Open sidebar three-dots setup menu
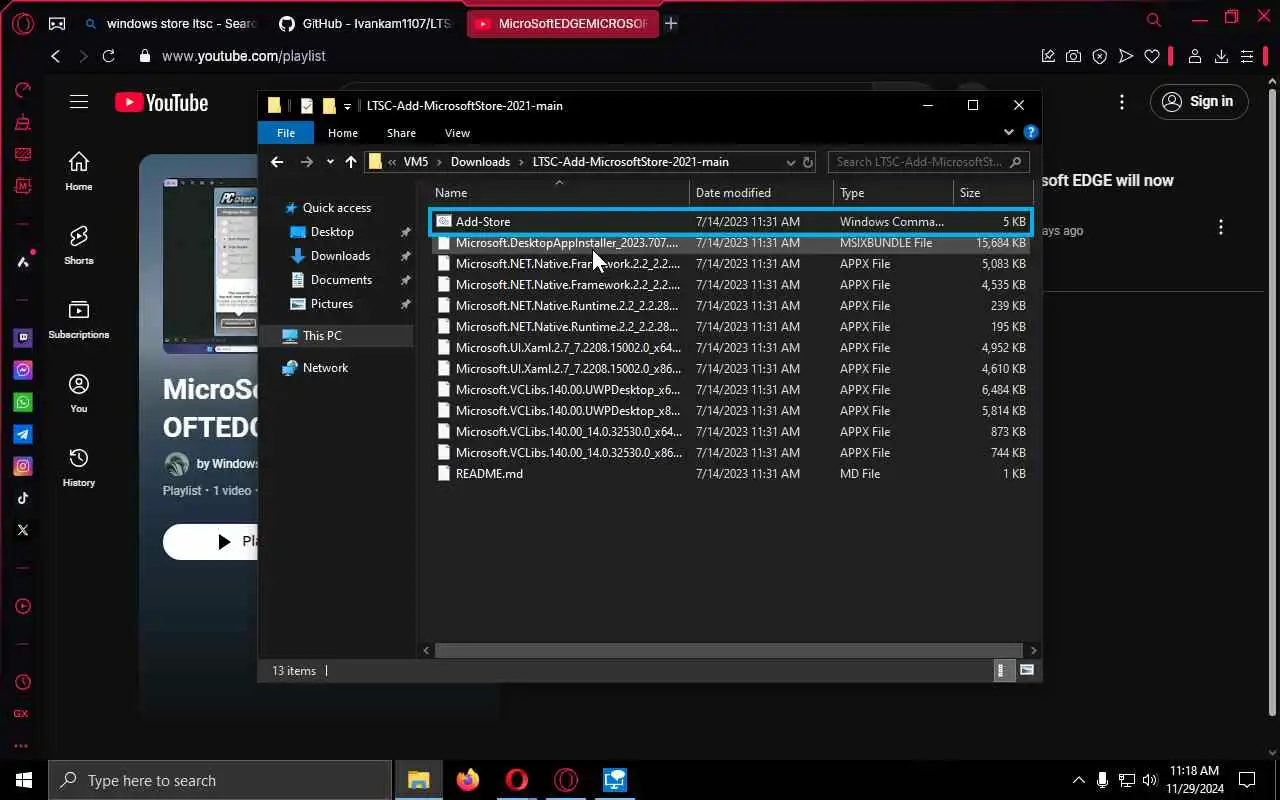 click(x=22, y=746)
